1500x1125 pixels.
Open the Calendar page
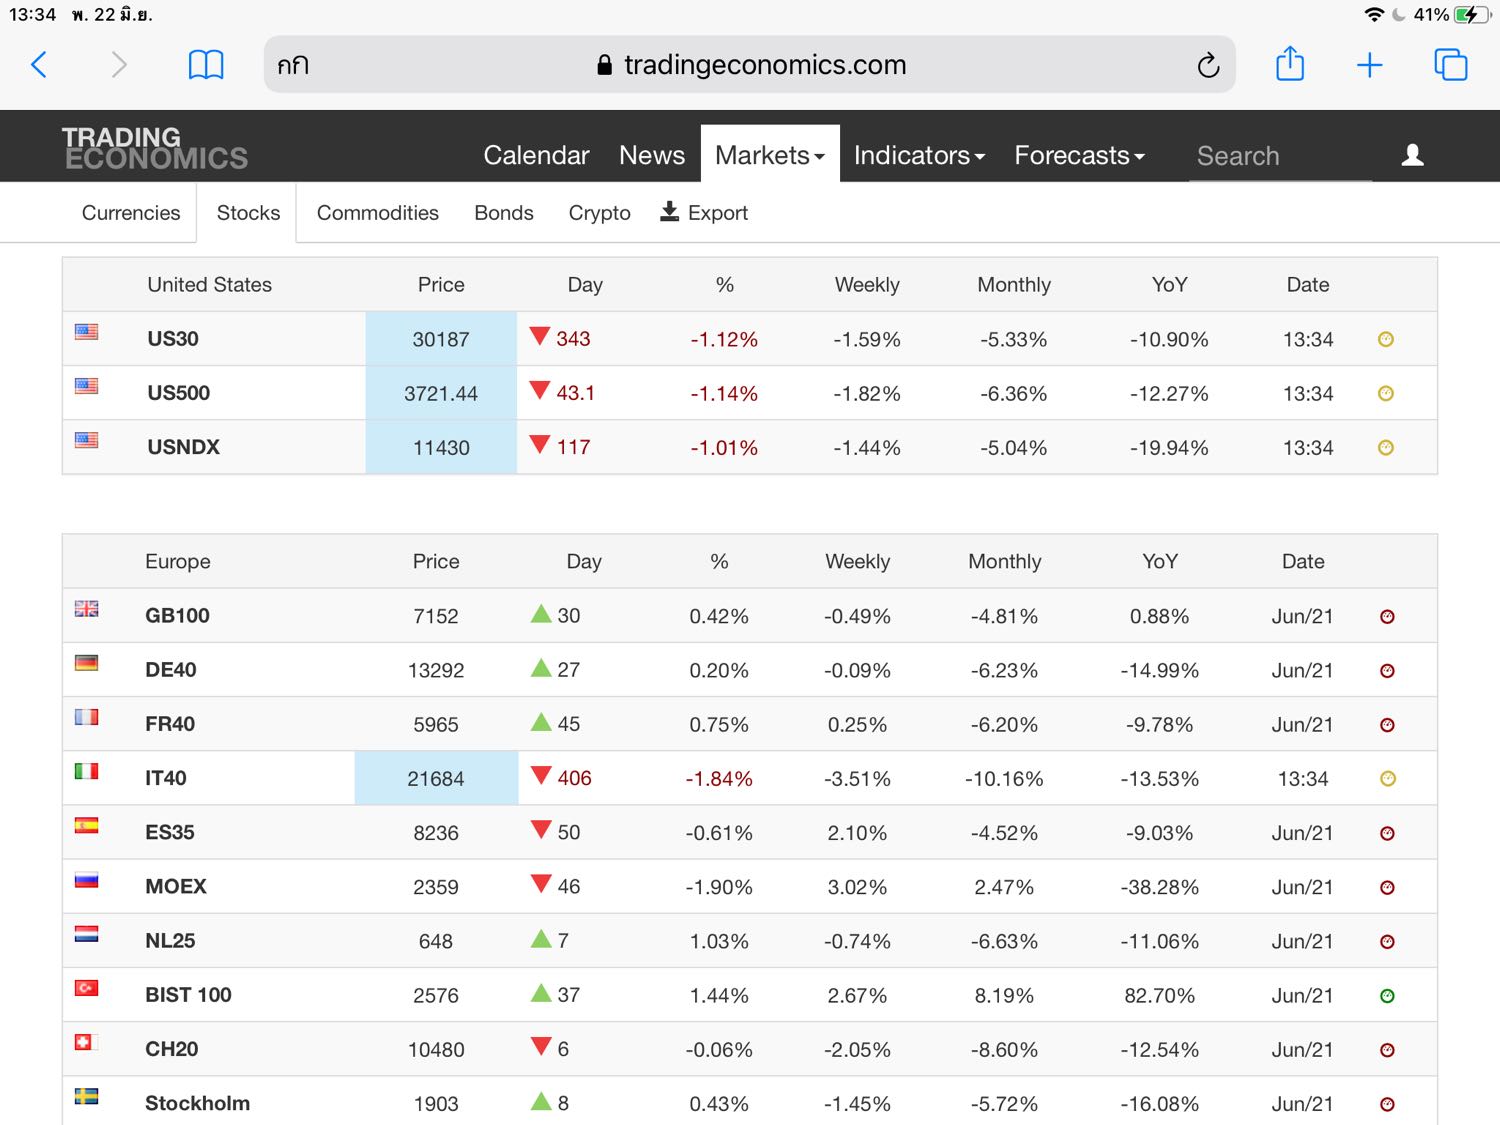[536, 155]
